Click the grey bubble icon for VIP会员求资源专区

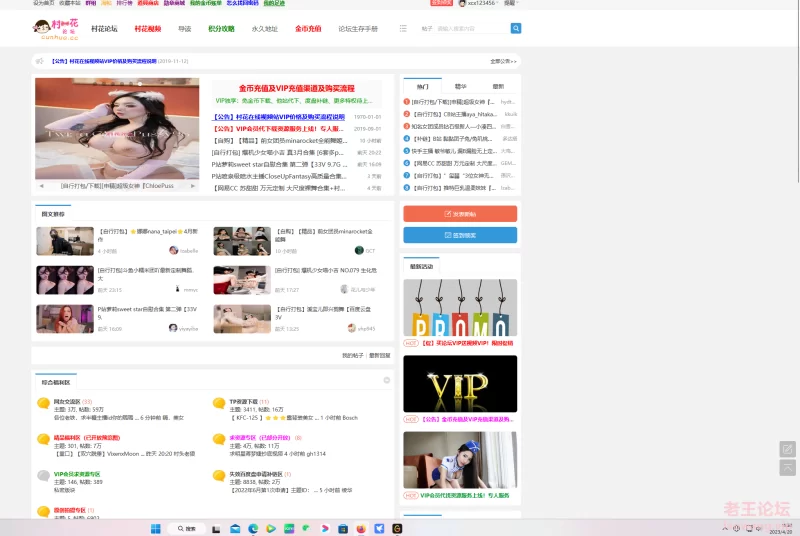43,475
